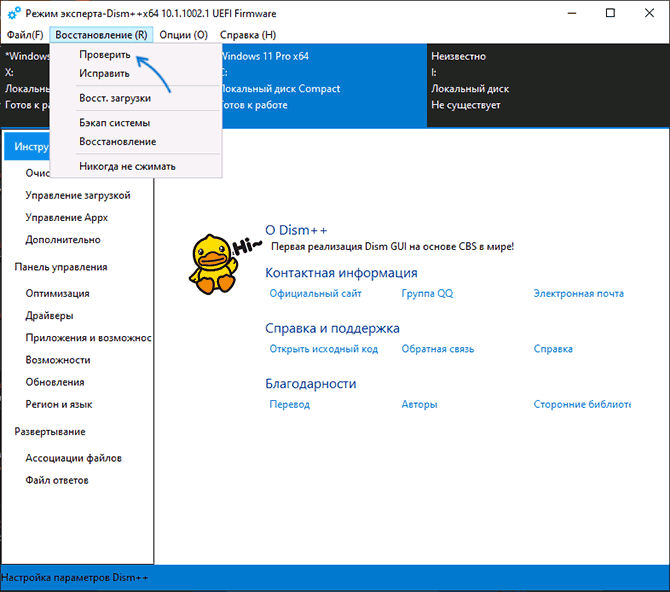Open 'Управление Appx' in the sidebar

point(66,217)
